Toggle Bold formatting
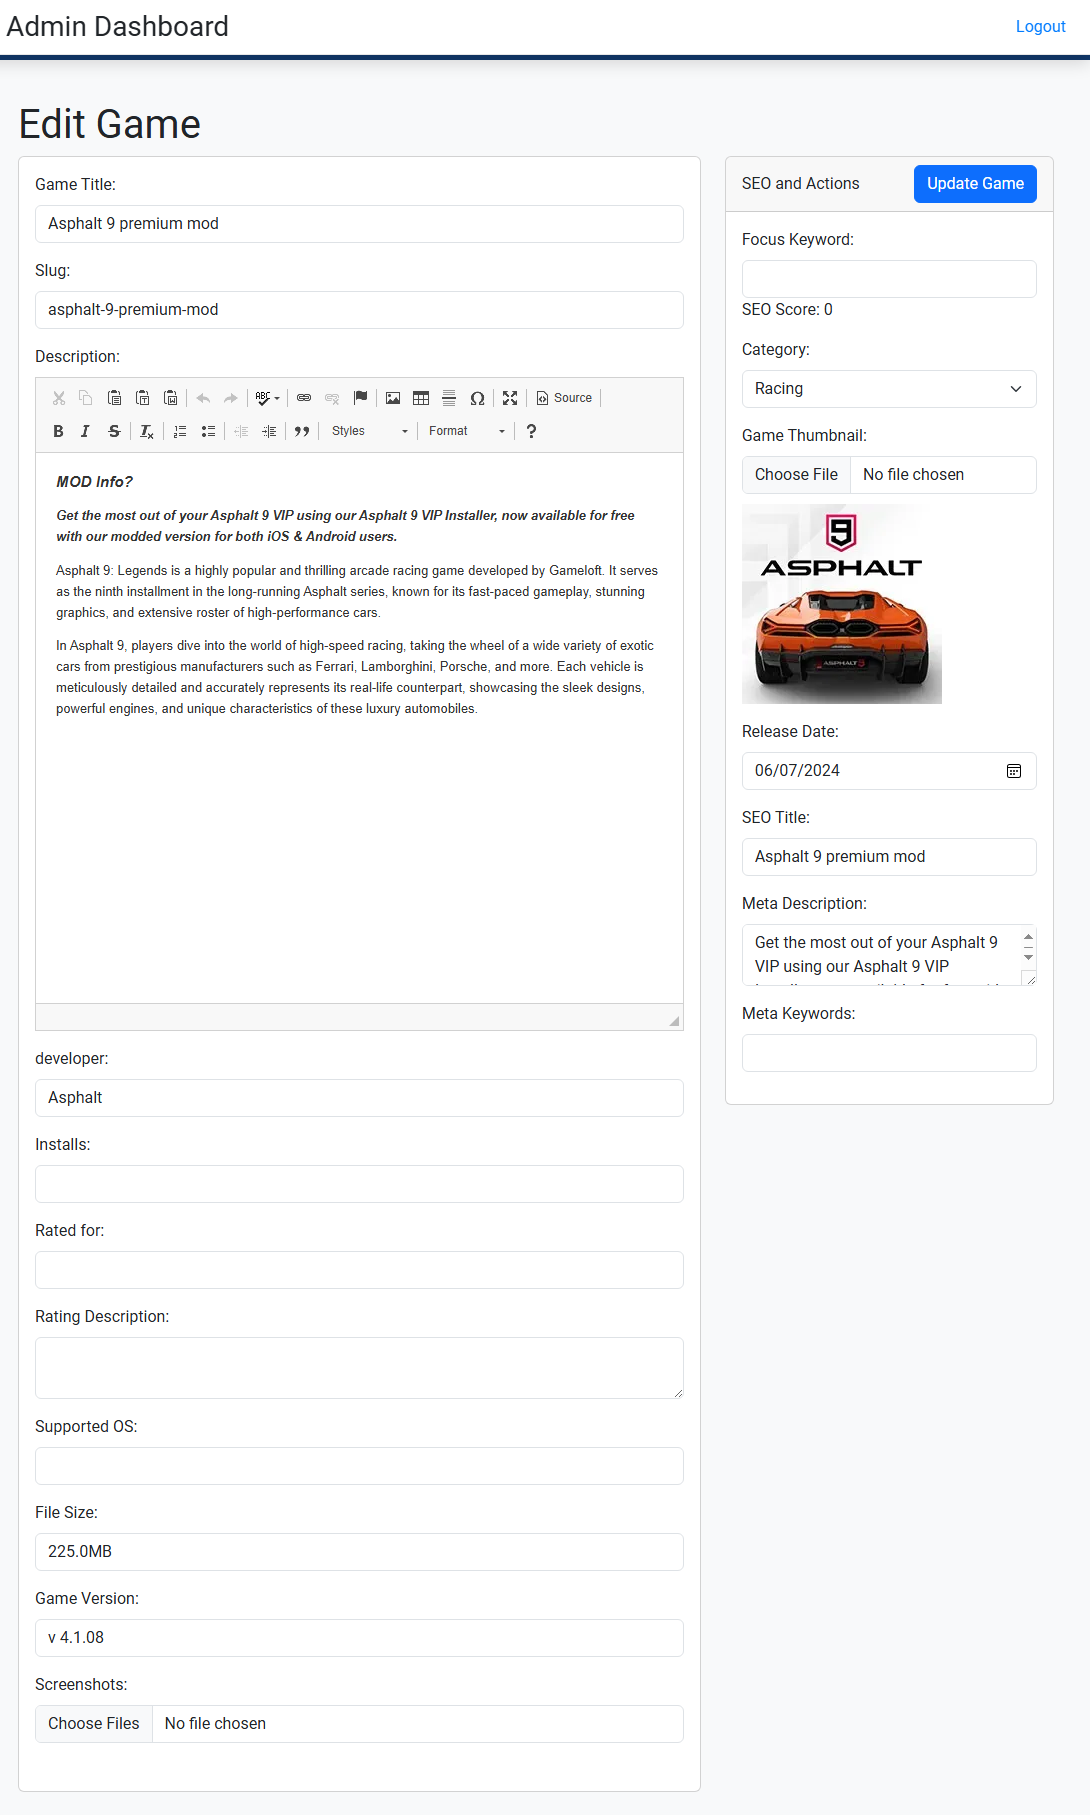 (58, 431)
